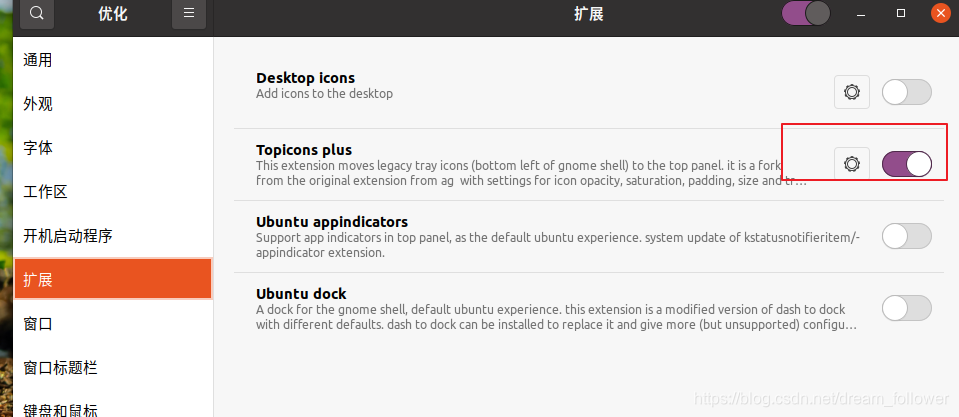Go to 工作区 section
Viewport: 959px width, 417px height.
click(113, 192)
